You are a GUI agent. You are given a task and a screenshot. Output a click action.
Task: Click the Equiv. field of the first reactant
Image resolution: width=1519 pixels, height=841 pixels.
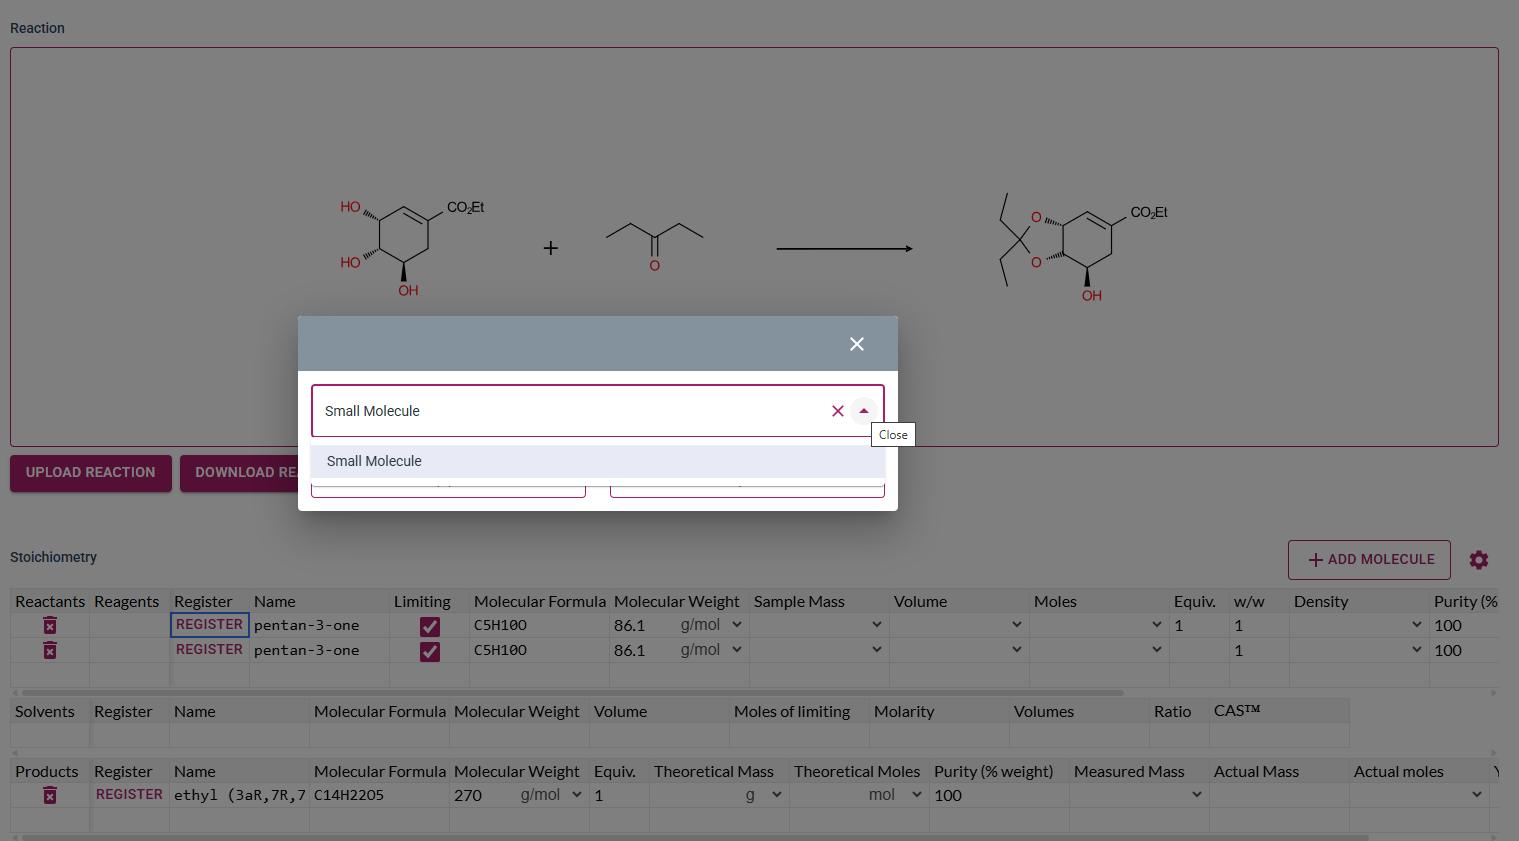(x=1197, y=626)
